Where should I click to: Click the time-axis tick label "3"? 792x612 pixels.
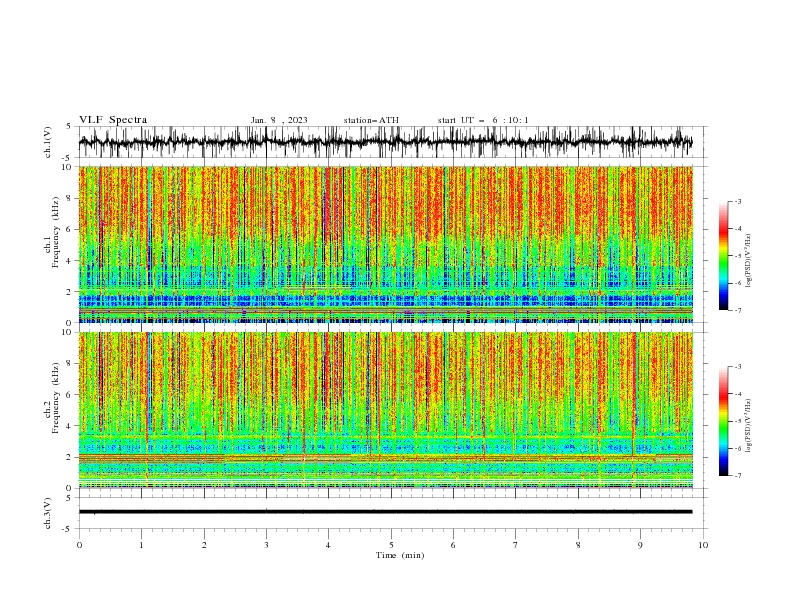tap(266, 545)
